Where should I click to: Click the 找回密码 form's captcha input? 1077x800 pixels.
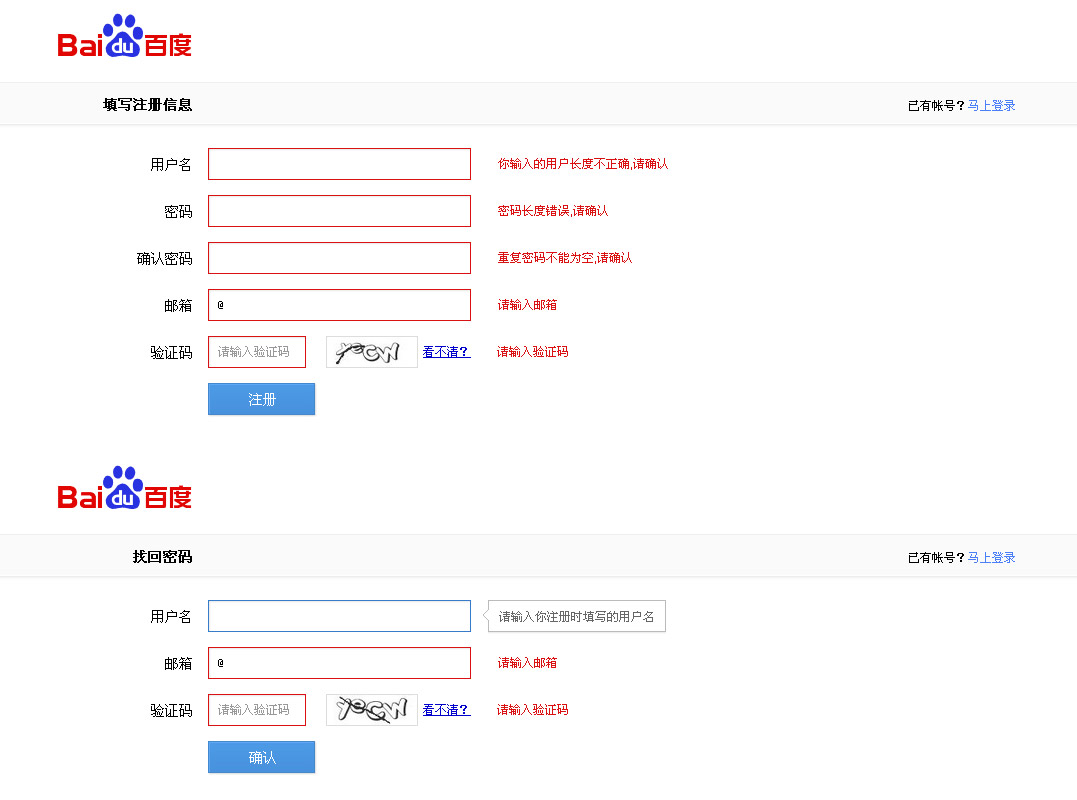point(257,709)
